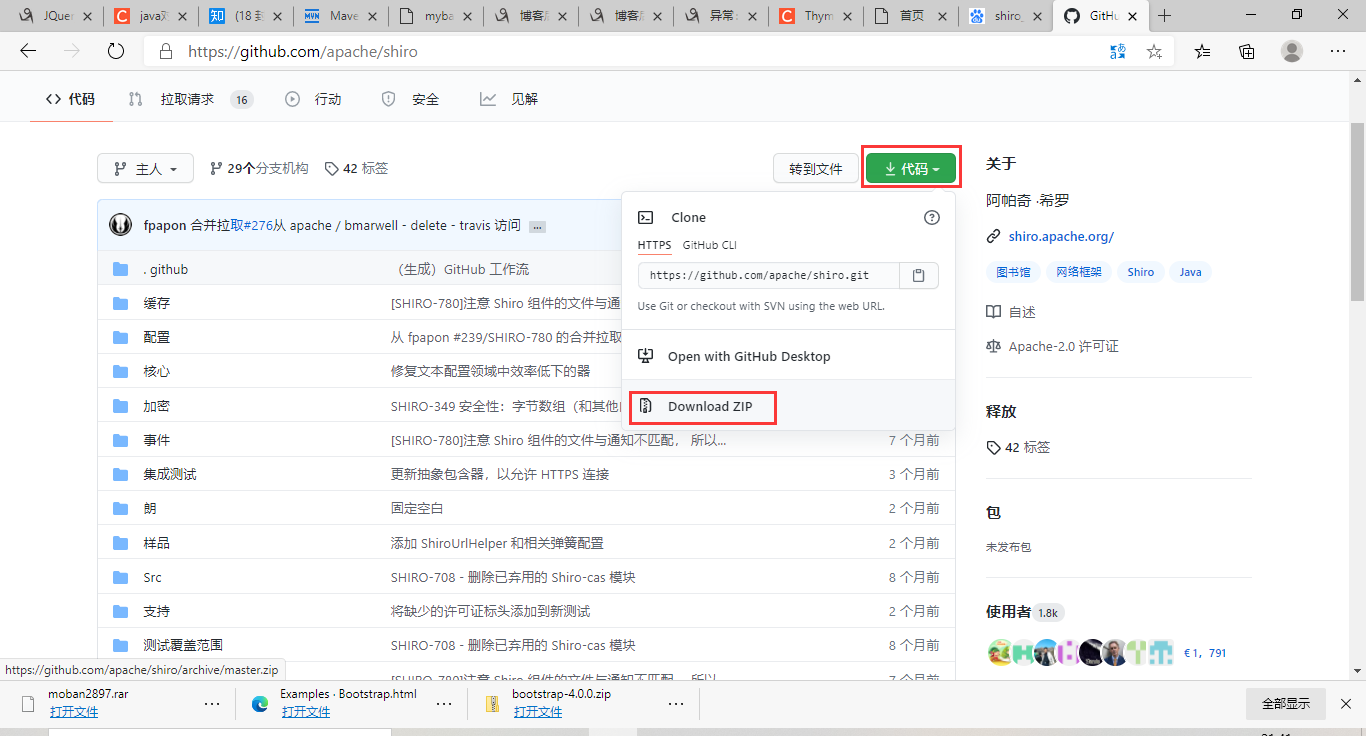This screenshot has width=1366, height=736.
Task: Click the Java topic tag
Action: (1190, 272)
